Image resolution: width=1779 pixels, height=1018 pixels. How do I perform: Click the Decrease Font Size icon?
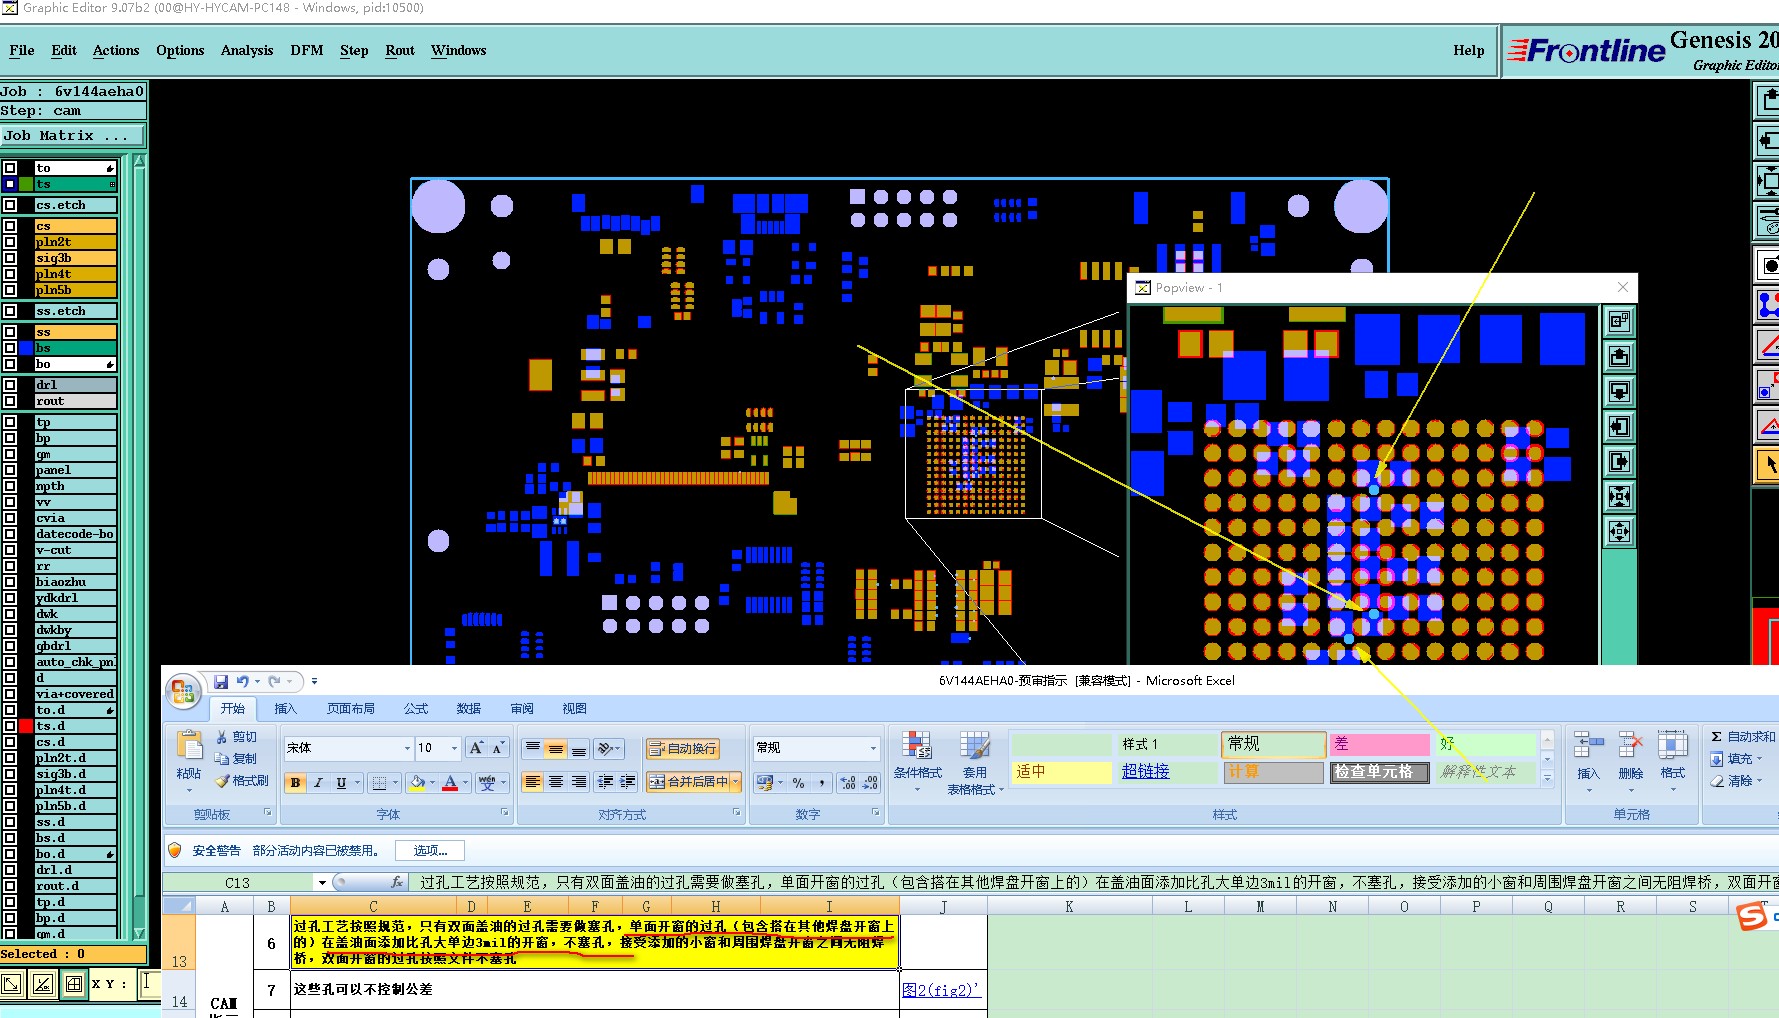point(498,748)
